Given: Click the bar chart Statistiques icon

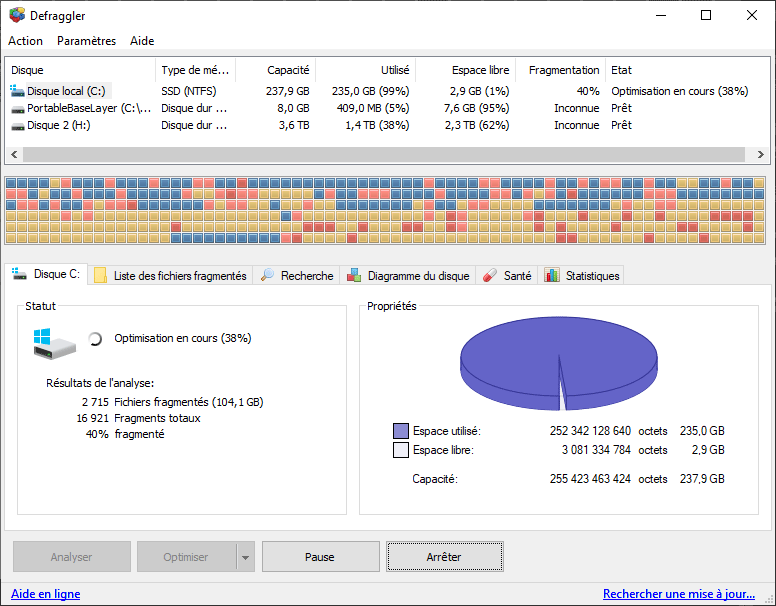Looking at the screenshot, I should coord(552,275).
